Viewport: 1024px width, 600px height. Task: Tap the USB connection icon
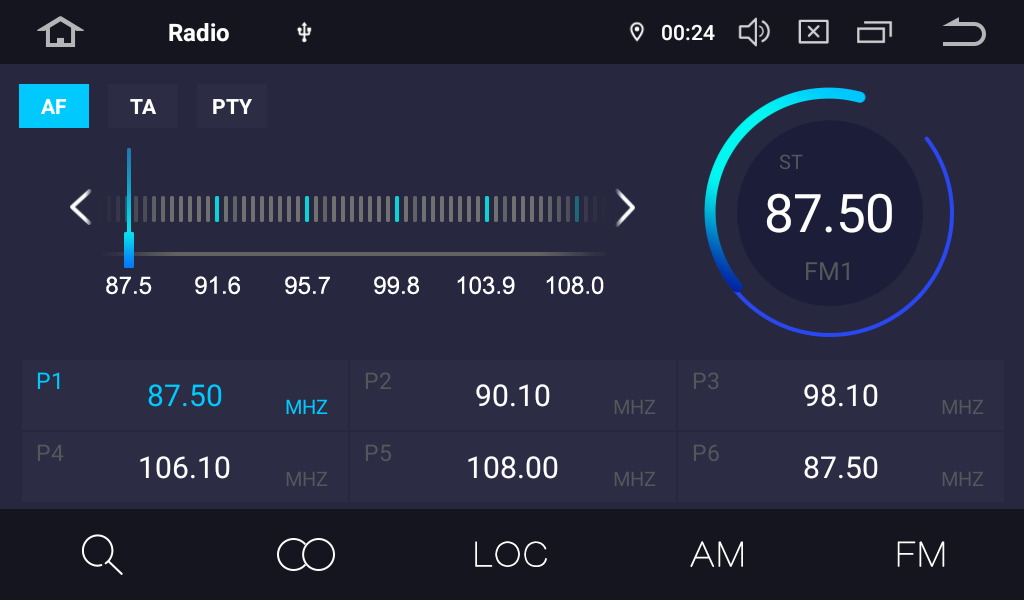tap(305, 33)
